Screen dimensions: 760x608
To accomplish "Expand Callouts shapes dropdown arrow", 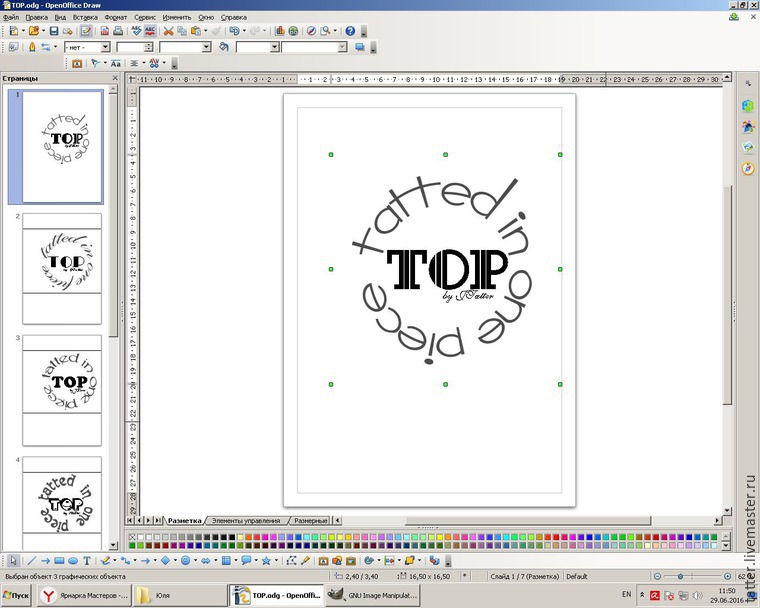I will point(256,561).
